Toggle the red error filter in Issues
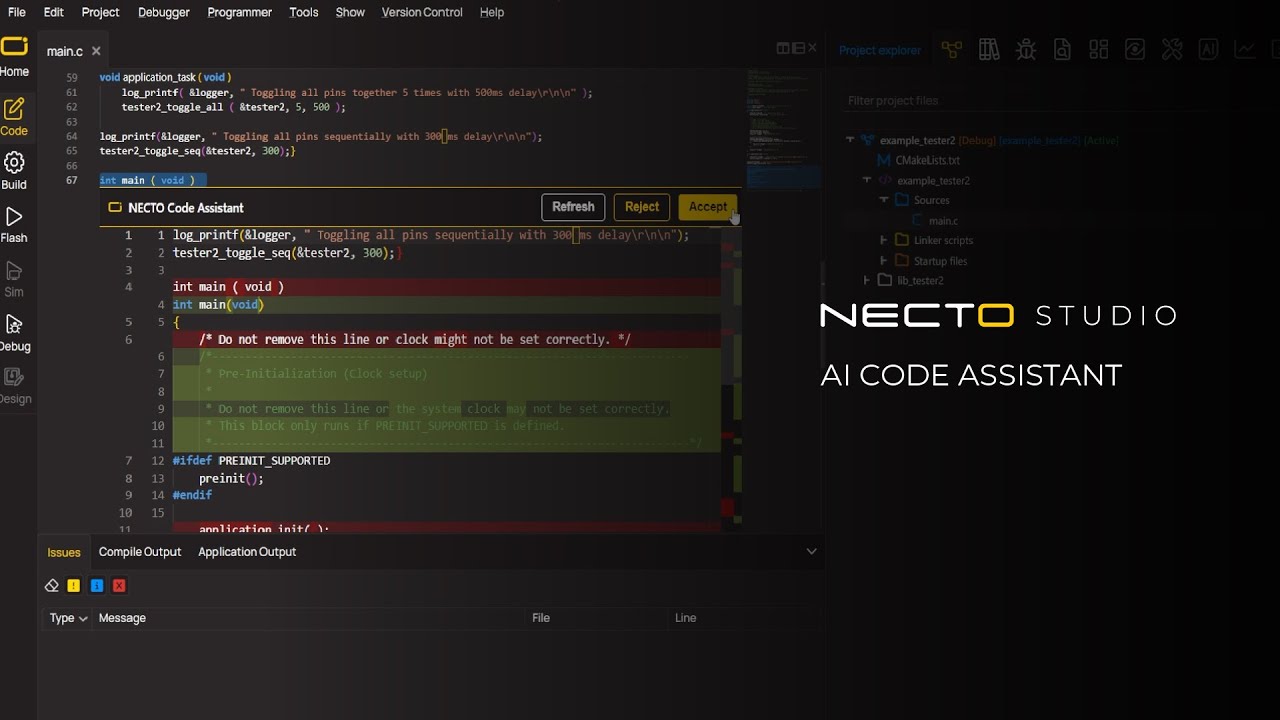Image resolution: width=1280 pixels, height=720 pixels. (119, 586)
